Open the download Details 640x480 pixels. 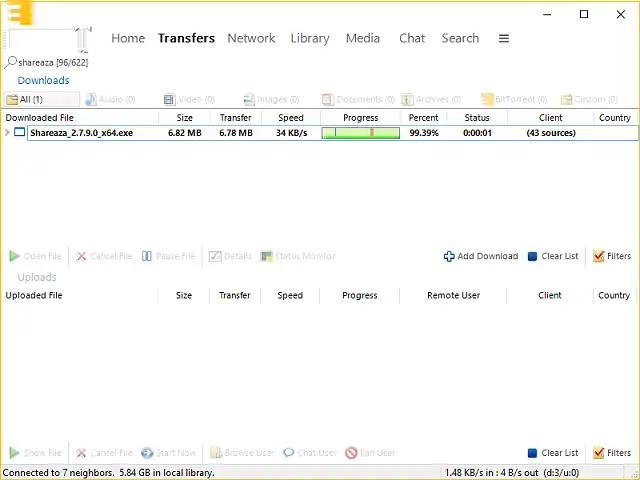coord(230,256)
